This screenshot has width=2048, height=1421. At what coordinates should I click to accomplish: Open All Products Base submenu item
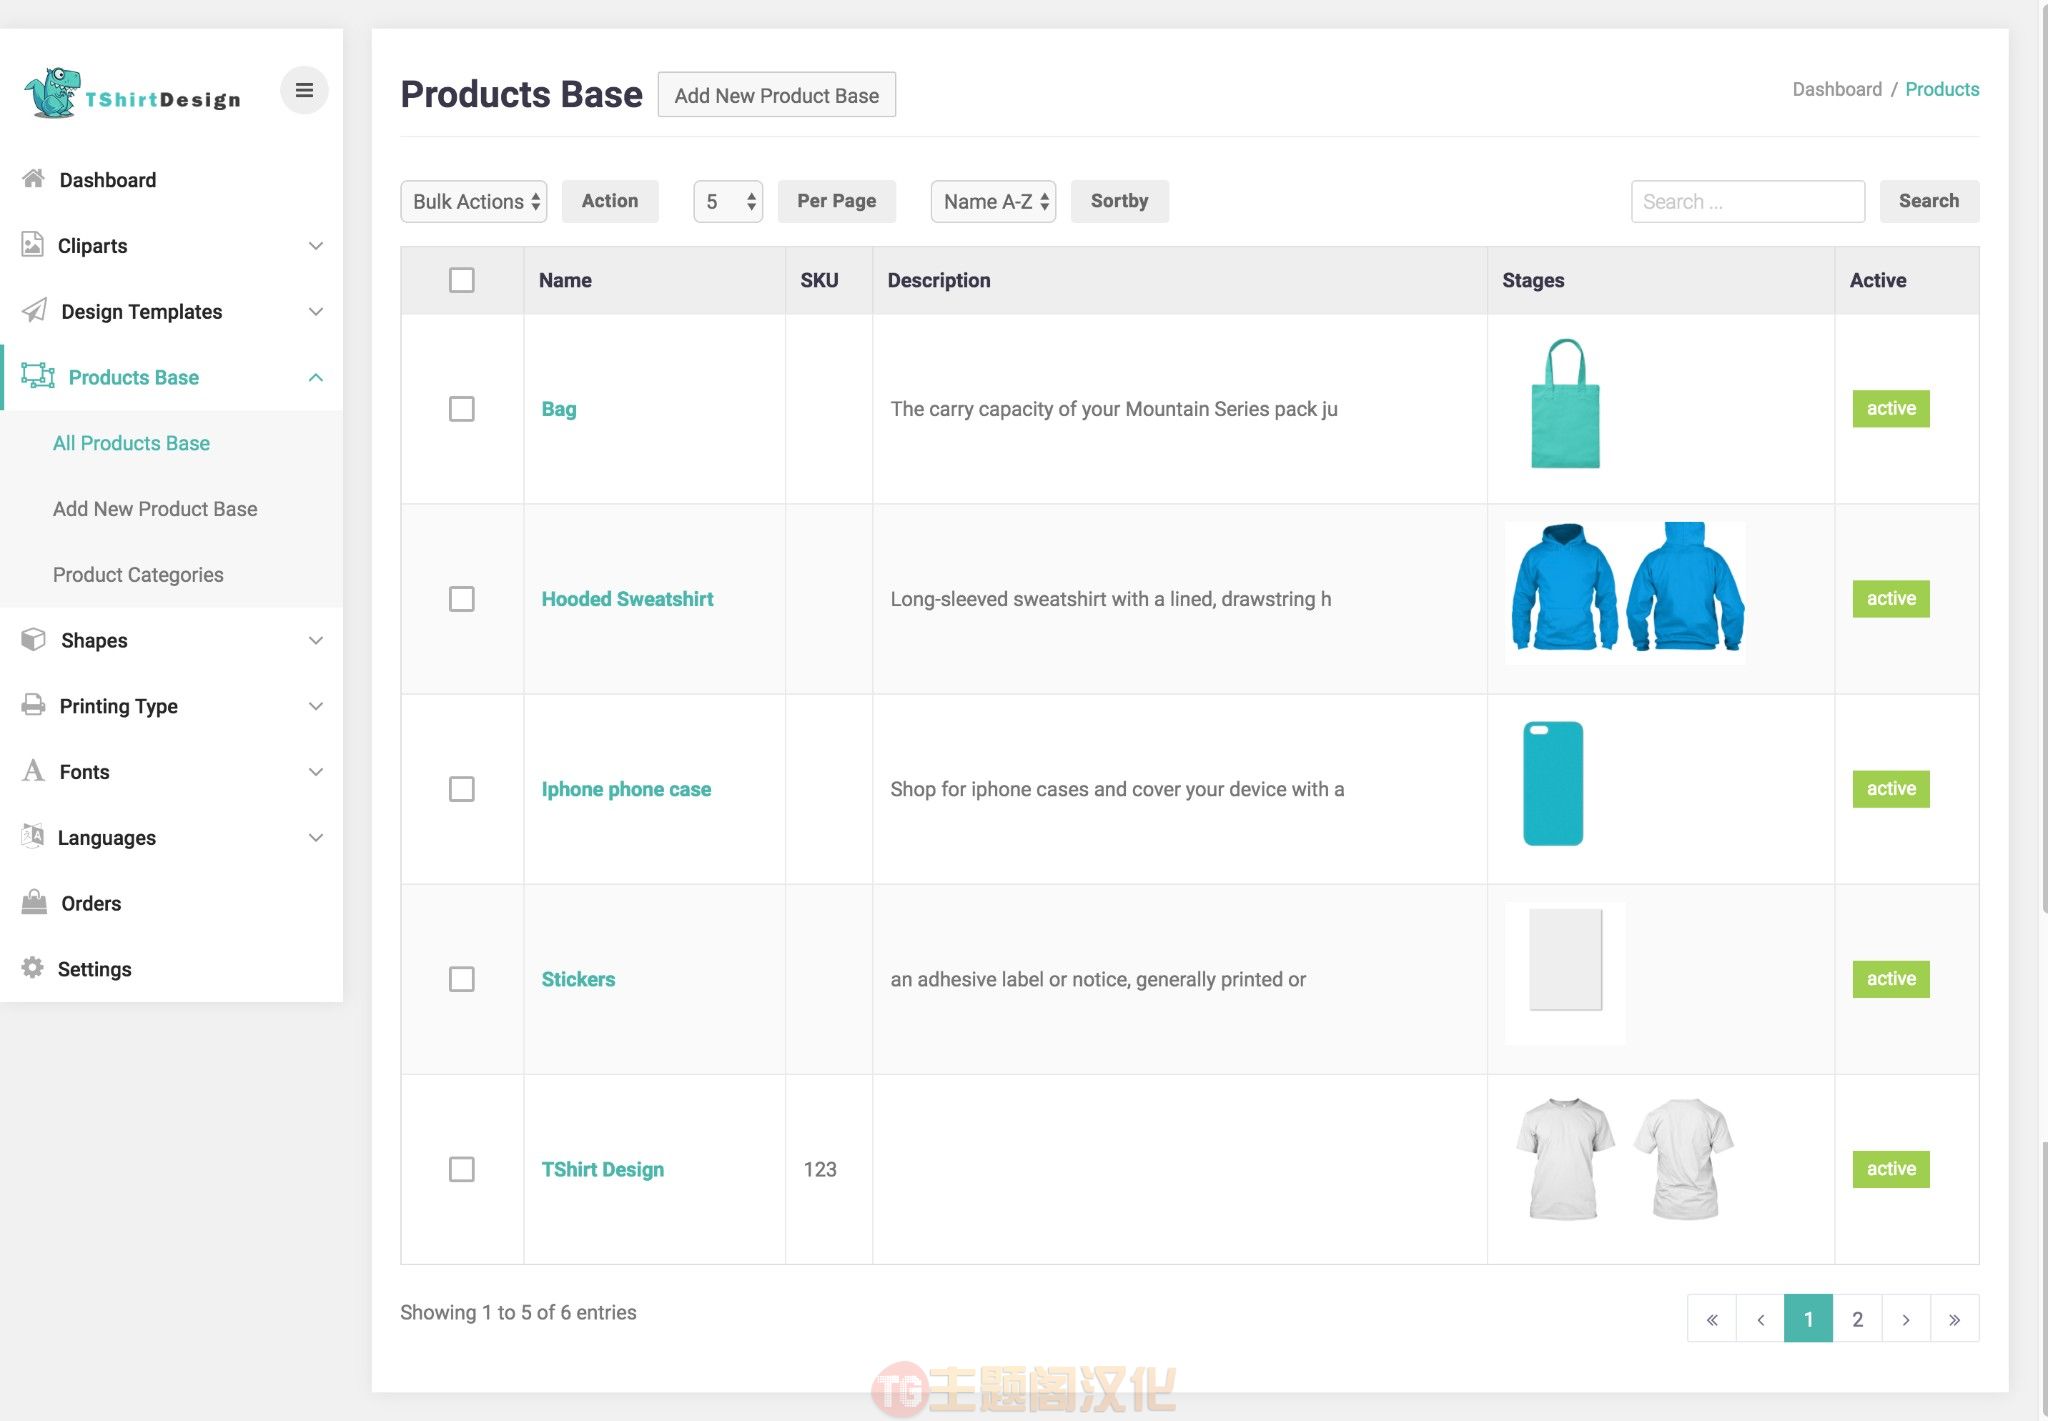pos(131,443)
